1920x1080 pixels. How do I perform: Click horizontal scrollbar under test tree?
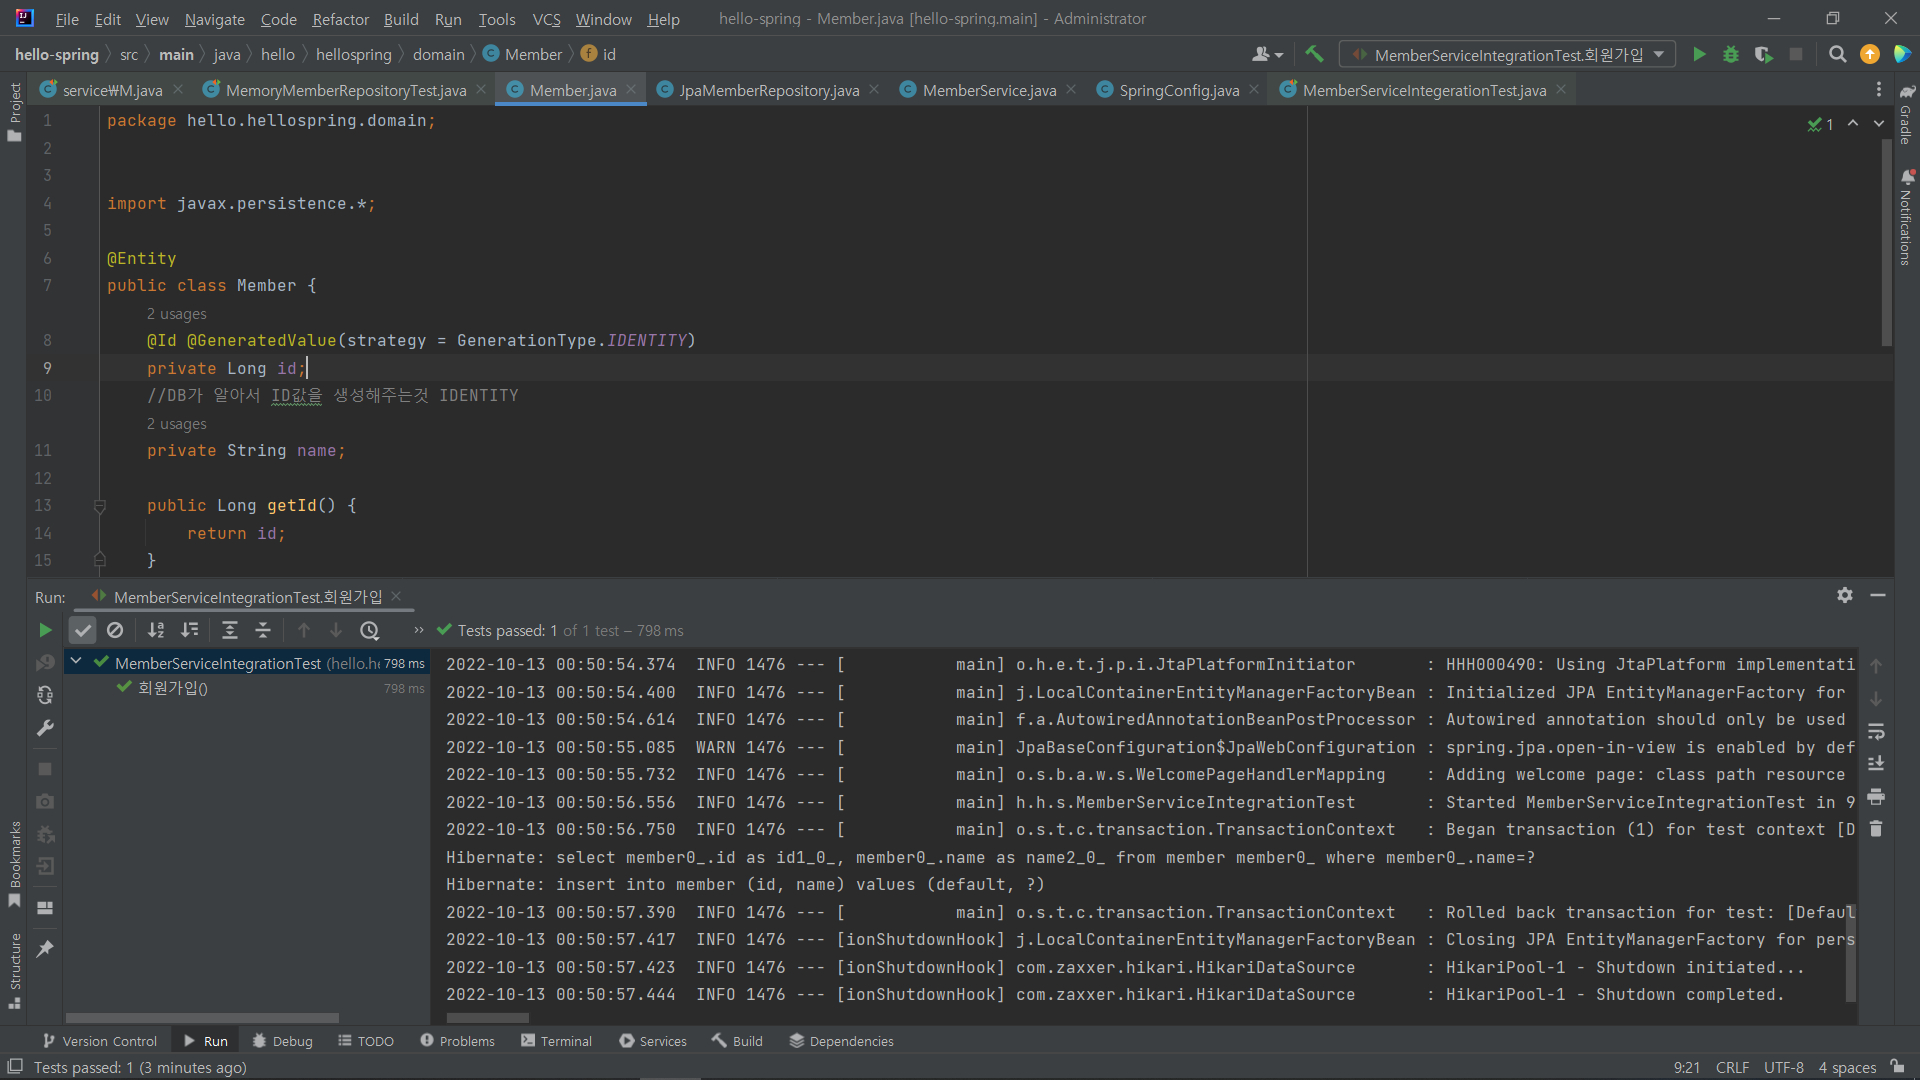pyautogui.click(x=201, y=1018)
